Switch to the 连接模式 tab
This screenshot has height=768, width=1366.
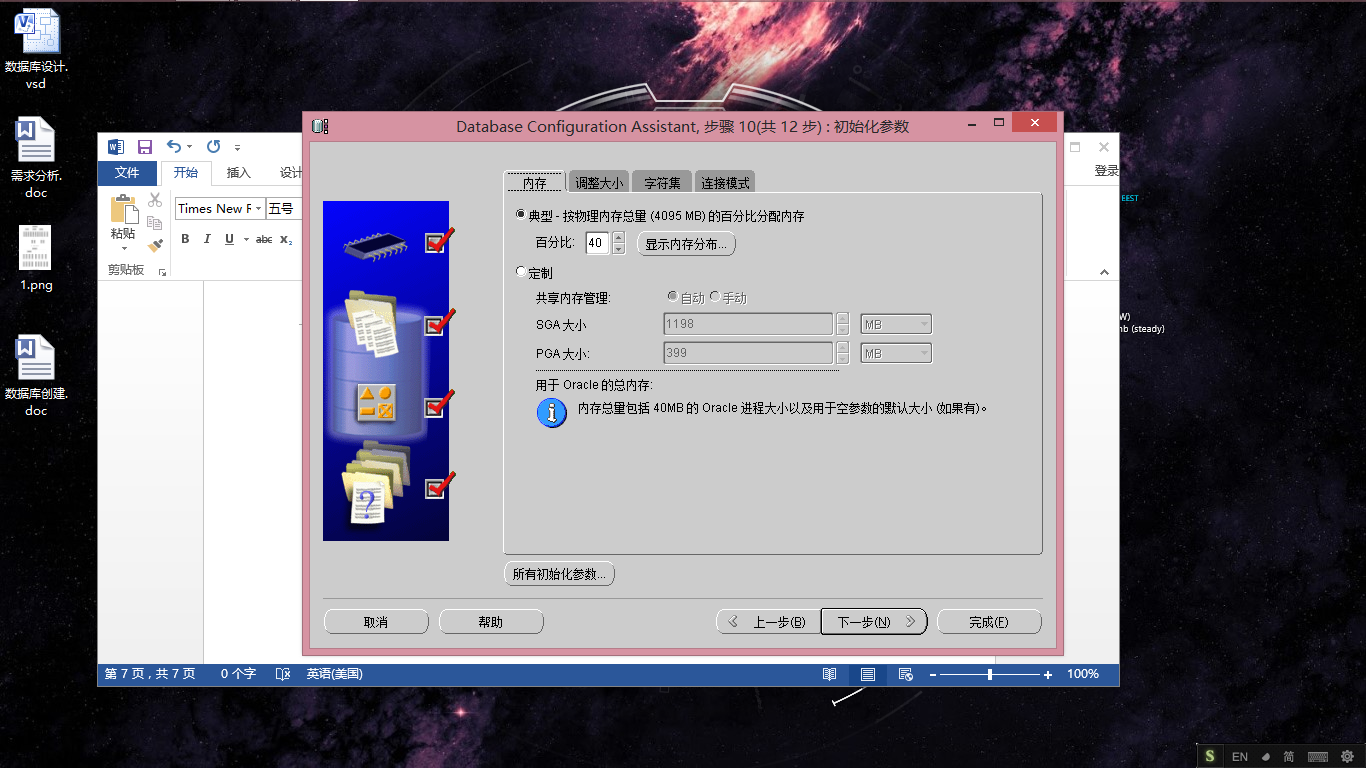coord(725,183)
